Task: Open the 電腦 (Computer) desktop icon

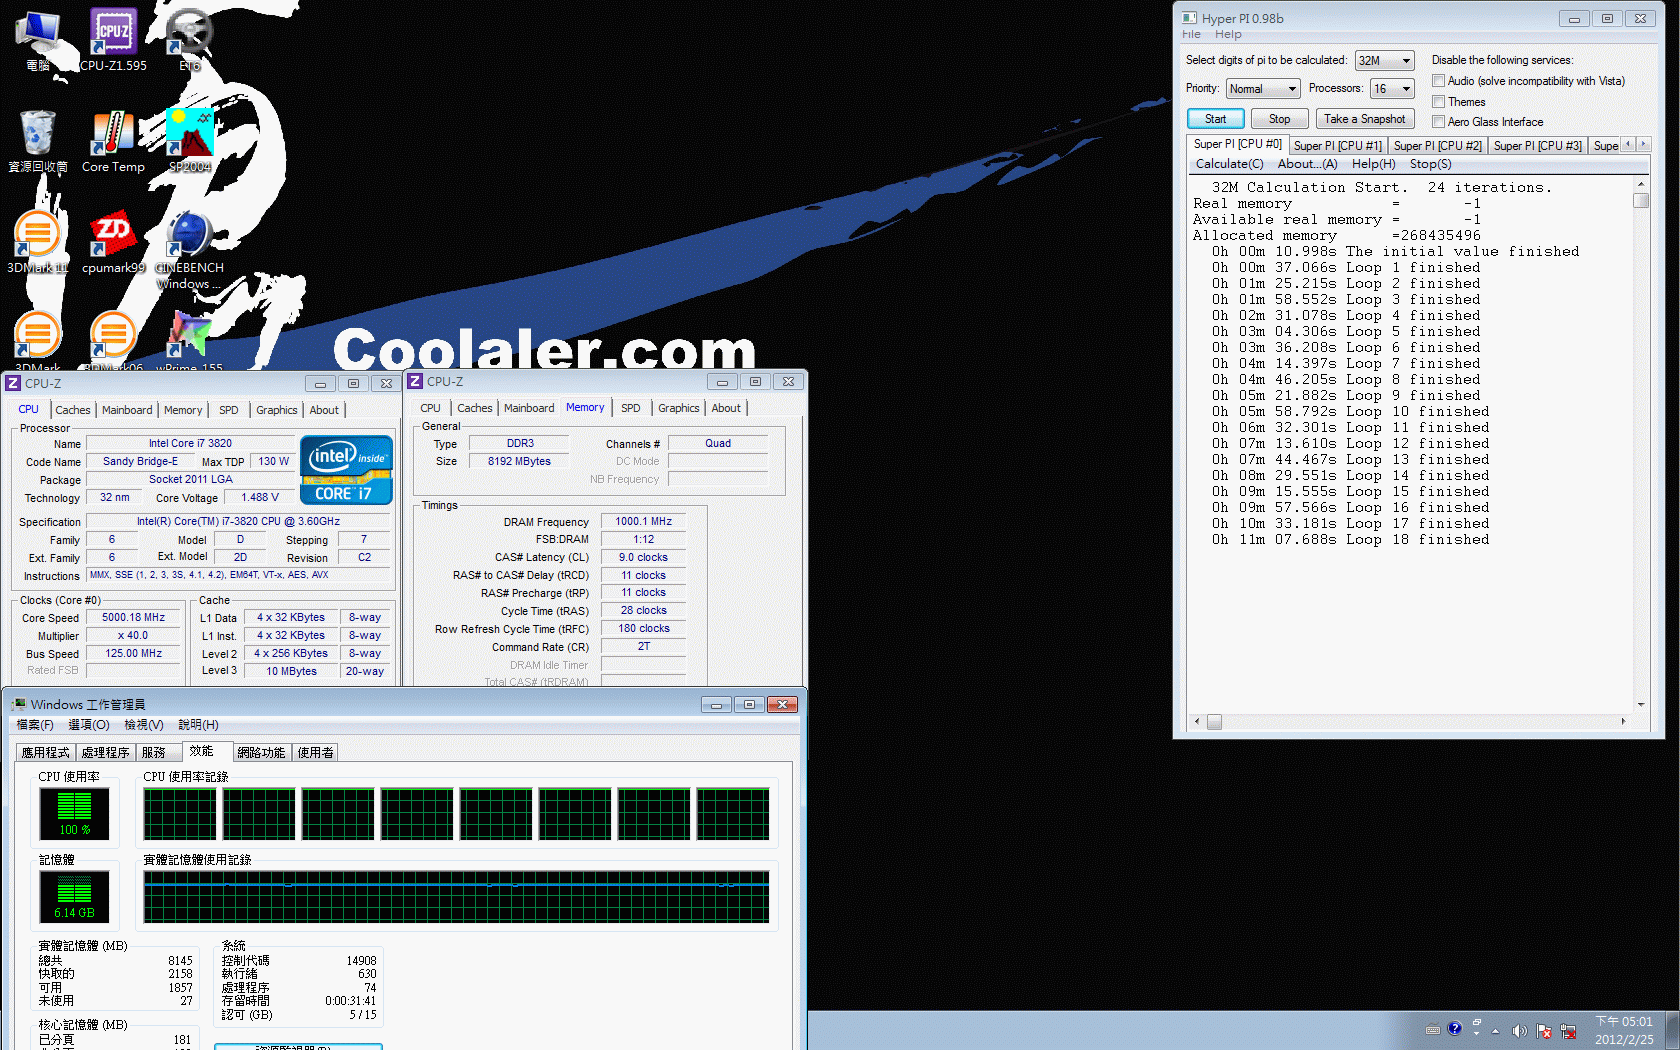Action: (x=38, y=40)
